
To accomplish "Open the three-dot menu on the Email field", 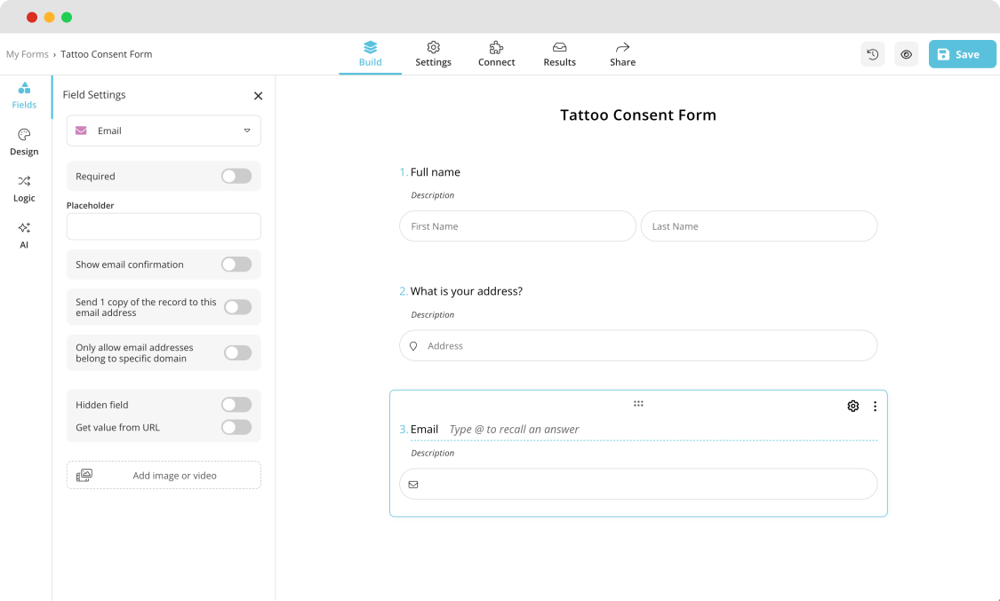I will (x=875, y=406).
